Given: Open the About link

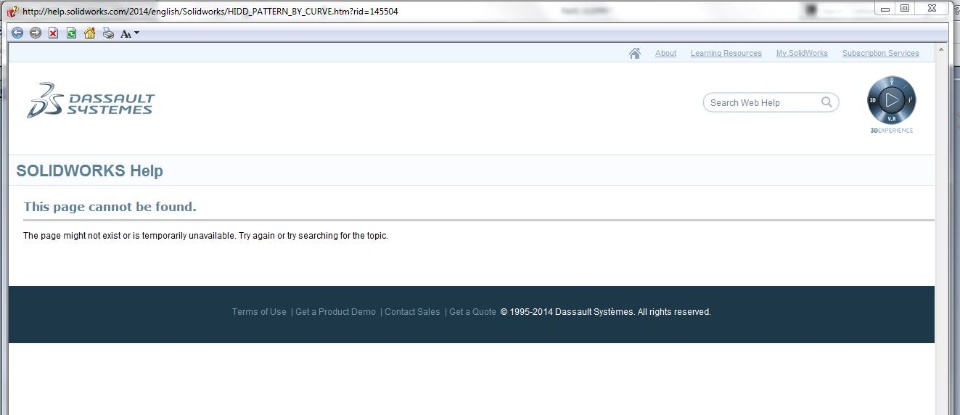Looking at the screenshot, I should pos(666,53).
